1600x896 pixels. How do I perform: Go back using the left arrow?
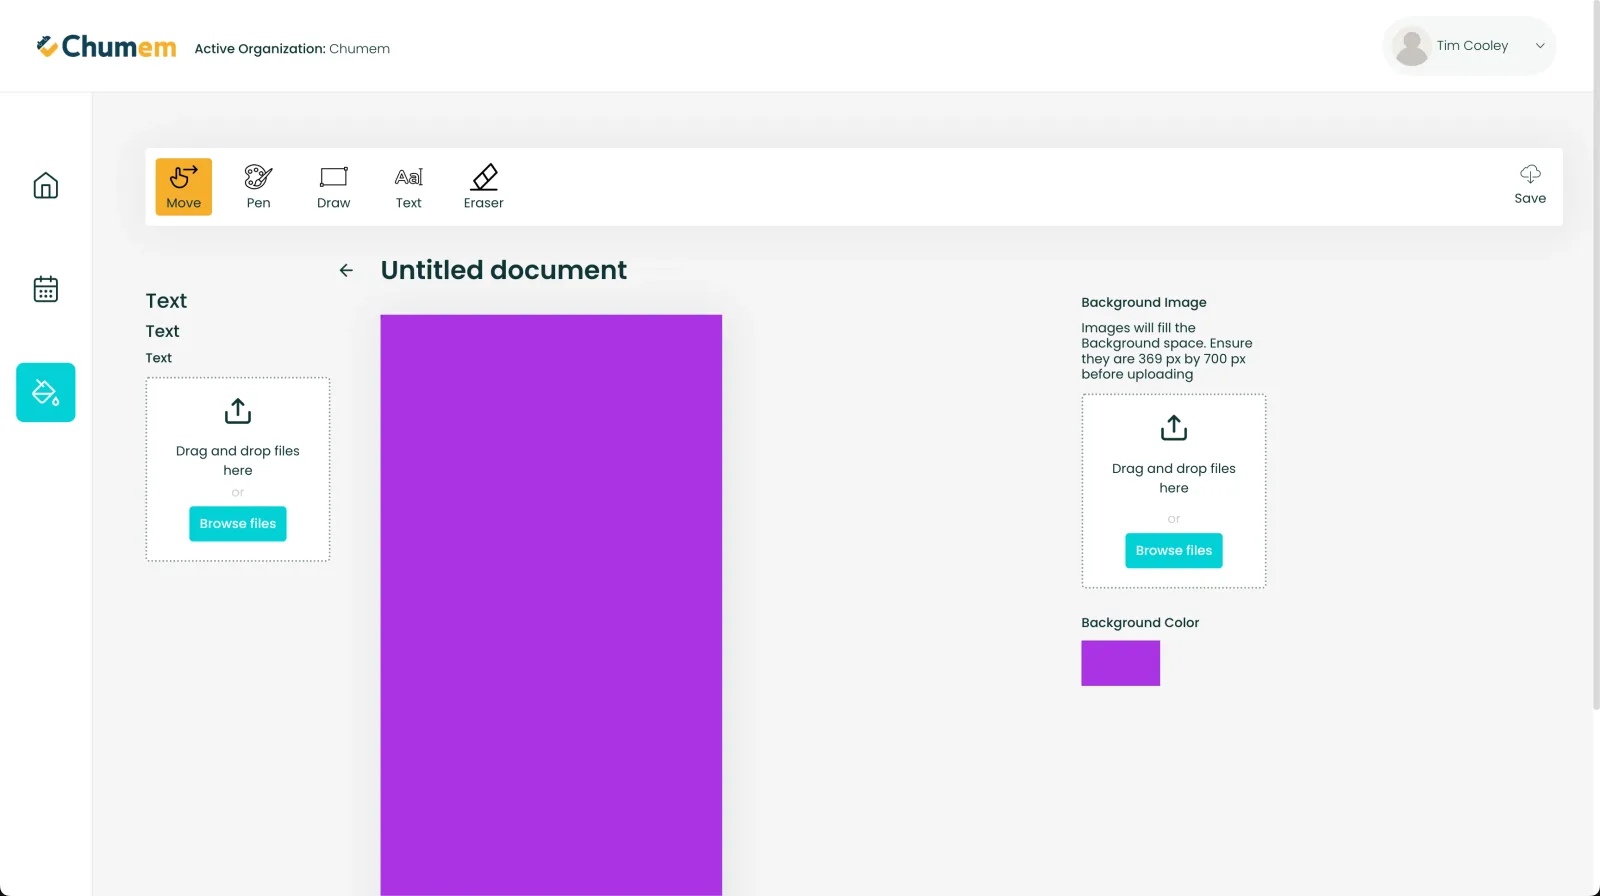(x=346, y=270)
